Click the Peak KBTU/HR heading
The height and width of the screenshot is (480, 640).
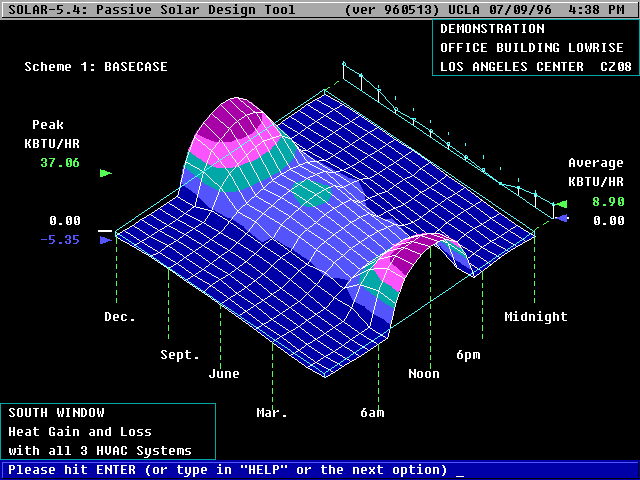tap(52, 134)
